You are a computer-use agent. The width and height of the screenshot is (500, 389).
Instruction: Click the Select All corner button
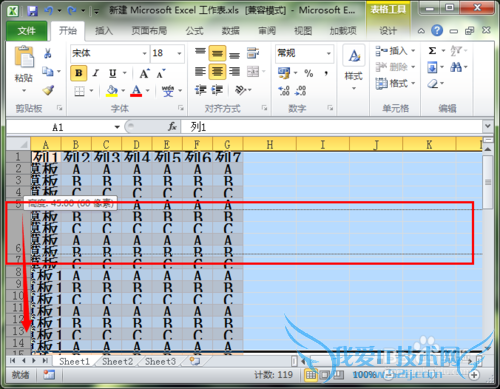click(x=18, y=144)
